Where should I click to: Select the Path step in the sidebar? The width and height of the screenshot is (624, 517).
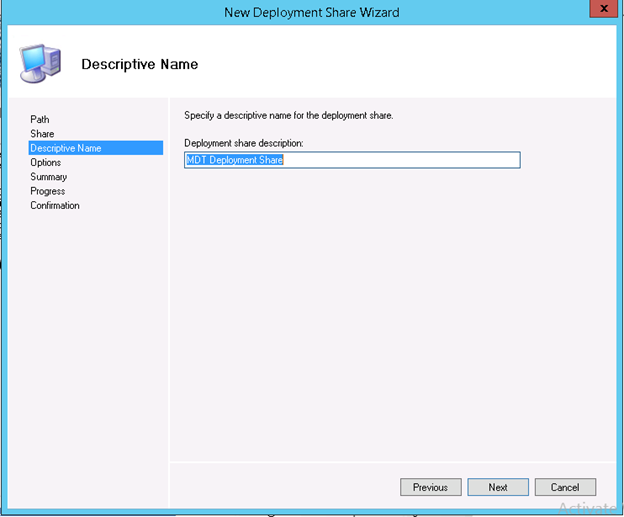click(40, 119)
